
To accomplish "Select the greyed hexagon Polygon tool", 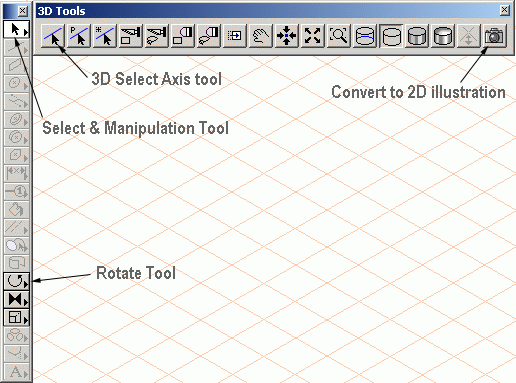I will [x=16, y=156].
